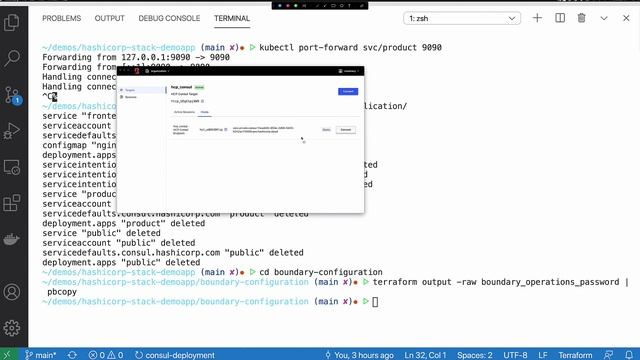Screen dimensions: 640x360
Task: Change indentation via 'Spaces: 2'
Action: coord(475,355)
